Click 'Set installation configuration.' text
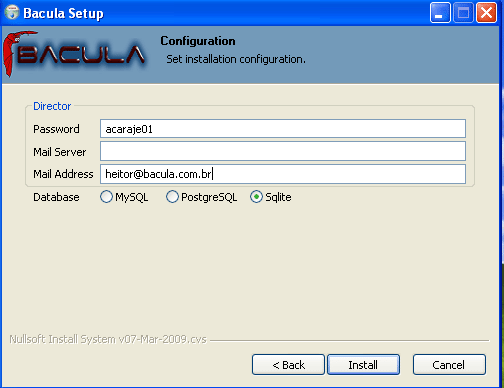 point(236,59)
